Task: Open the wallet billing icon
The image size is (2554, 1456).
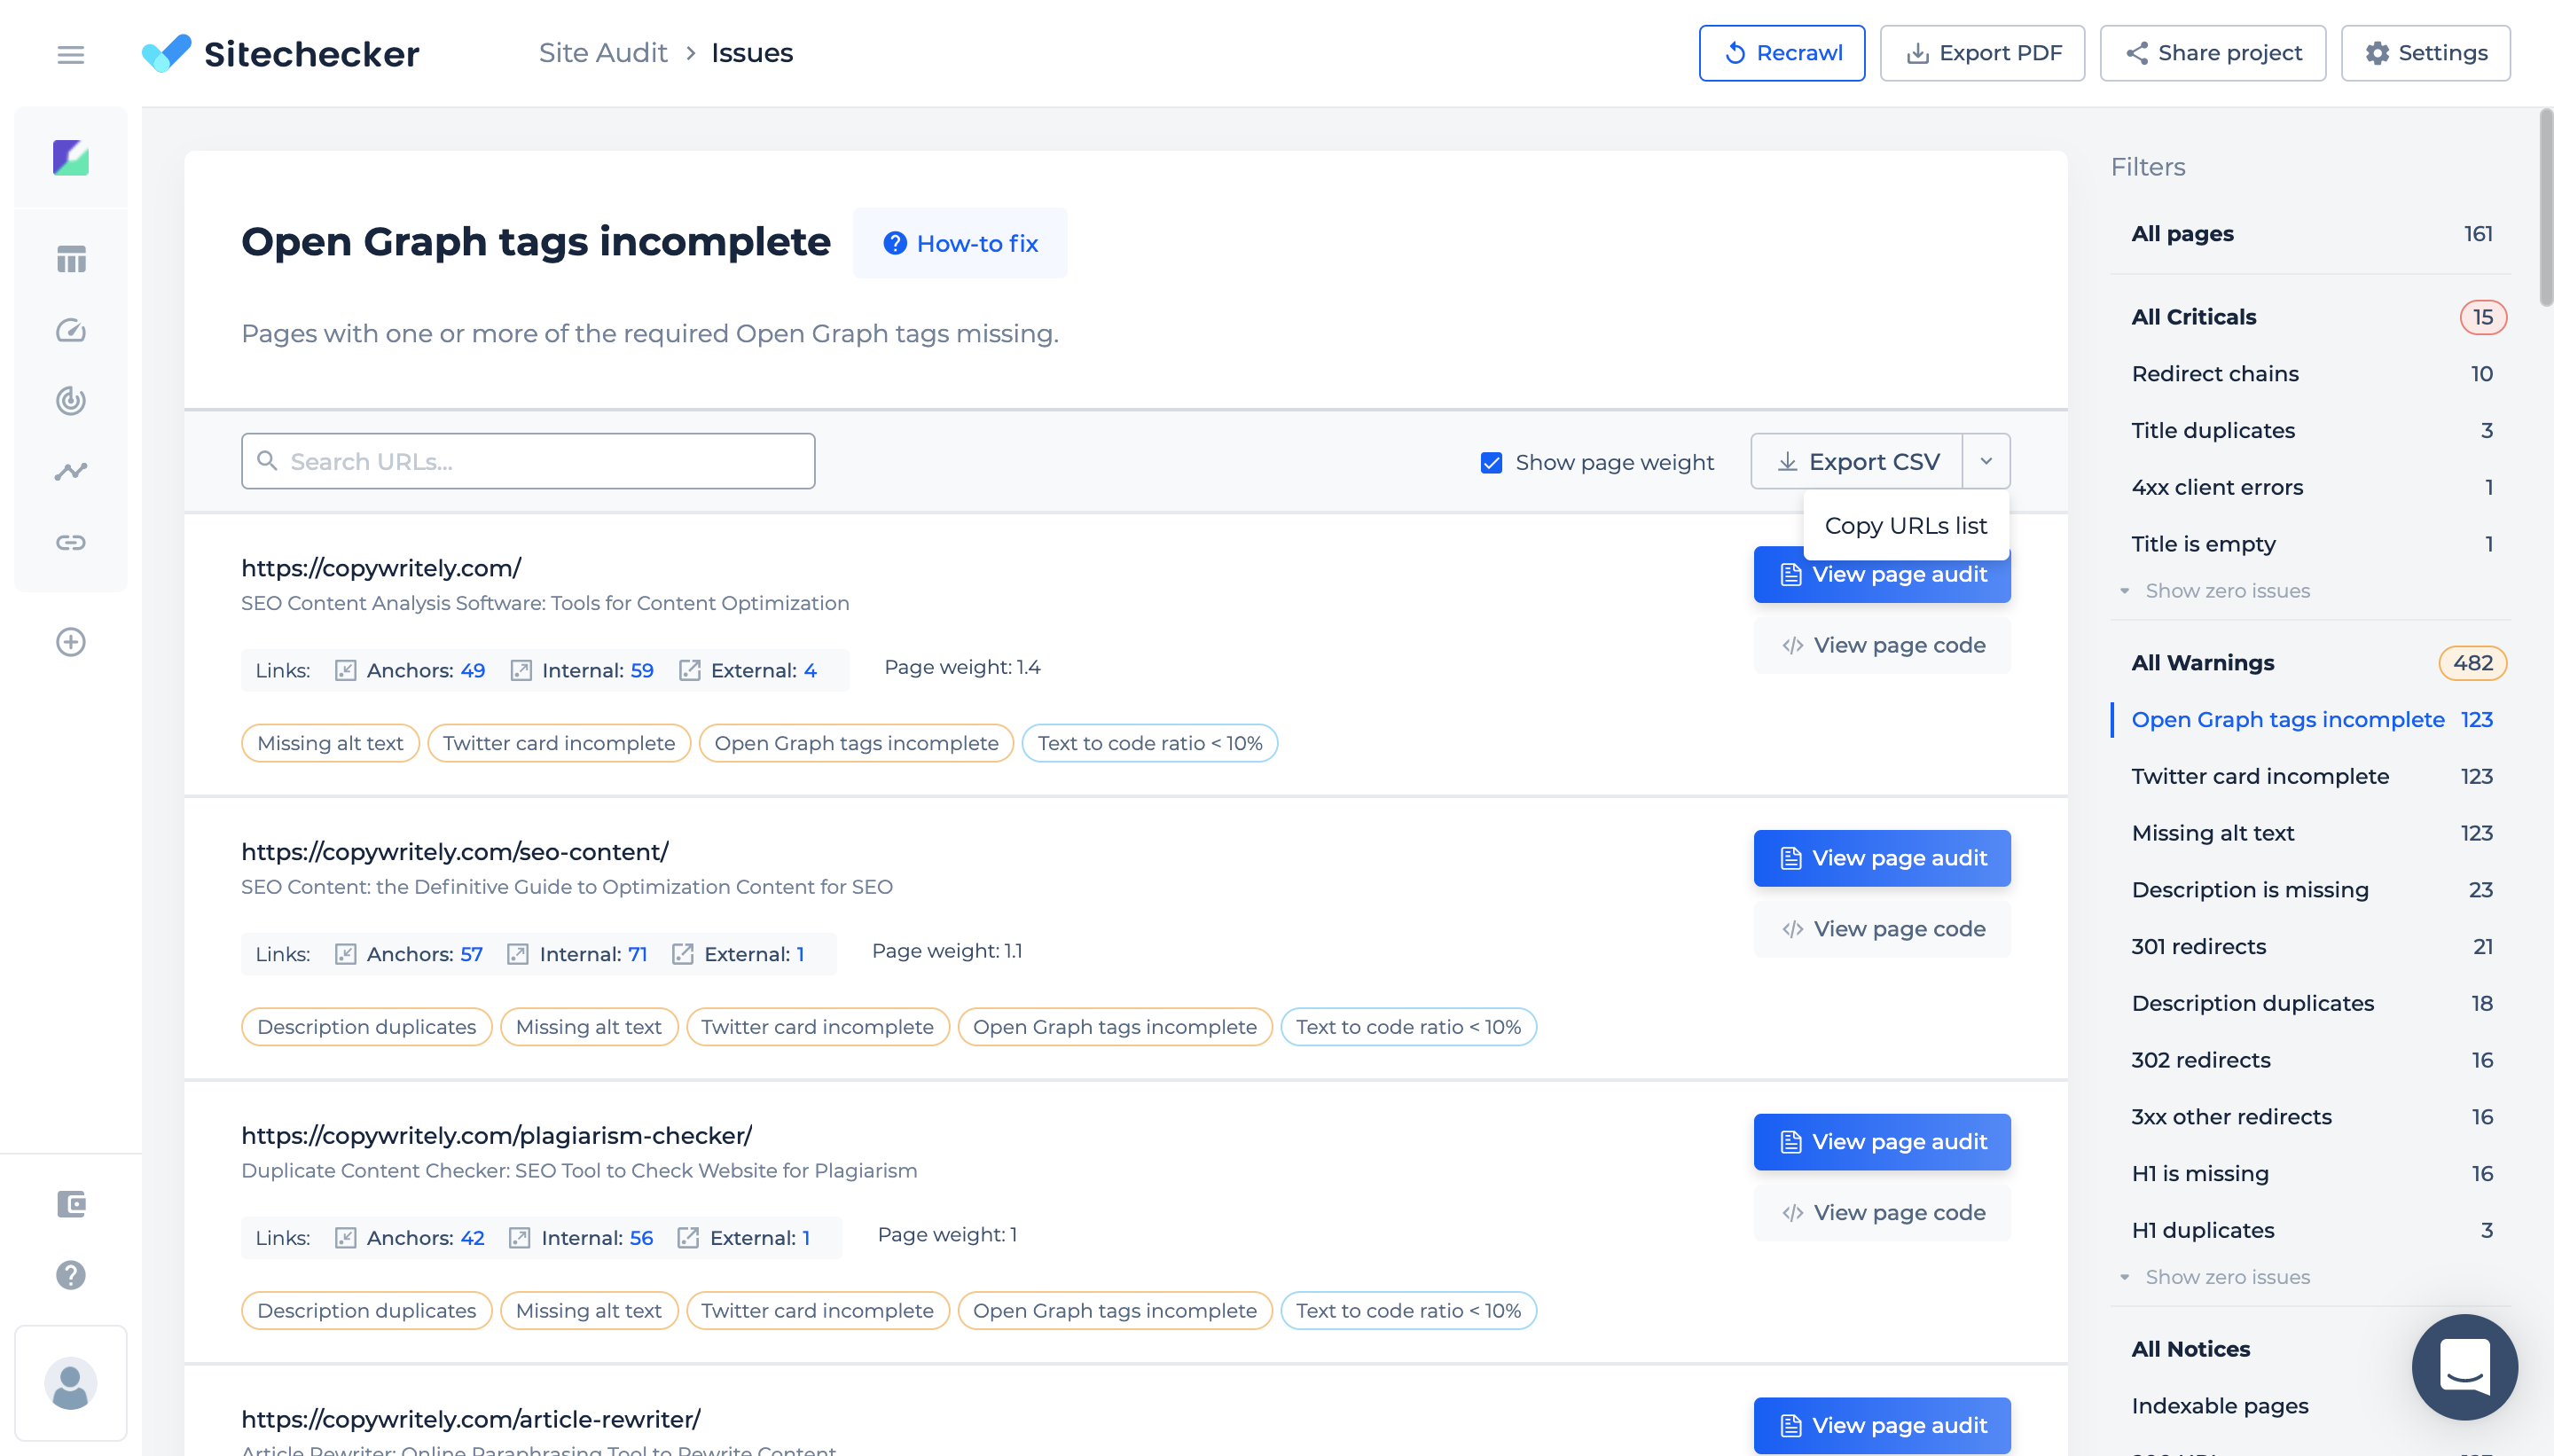Action: 71,1204
